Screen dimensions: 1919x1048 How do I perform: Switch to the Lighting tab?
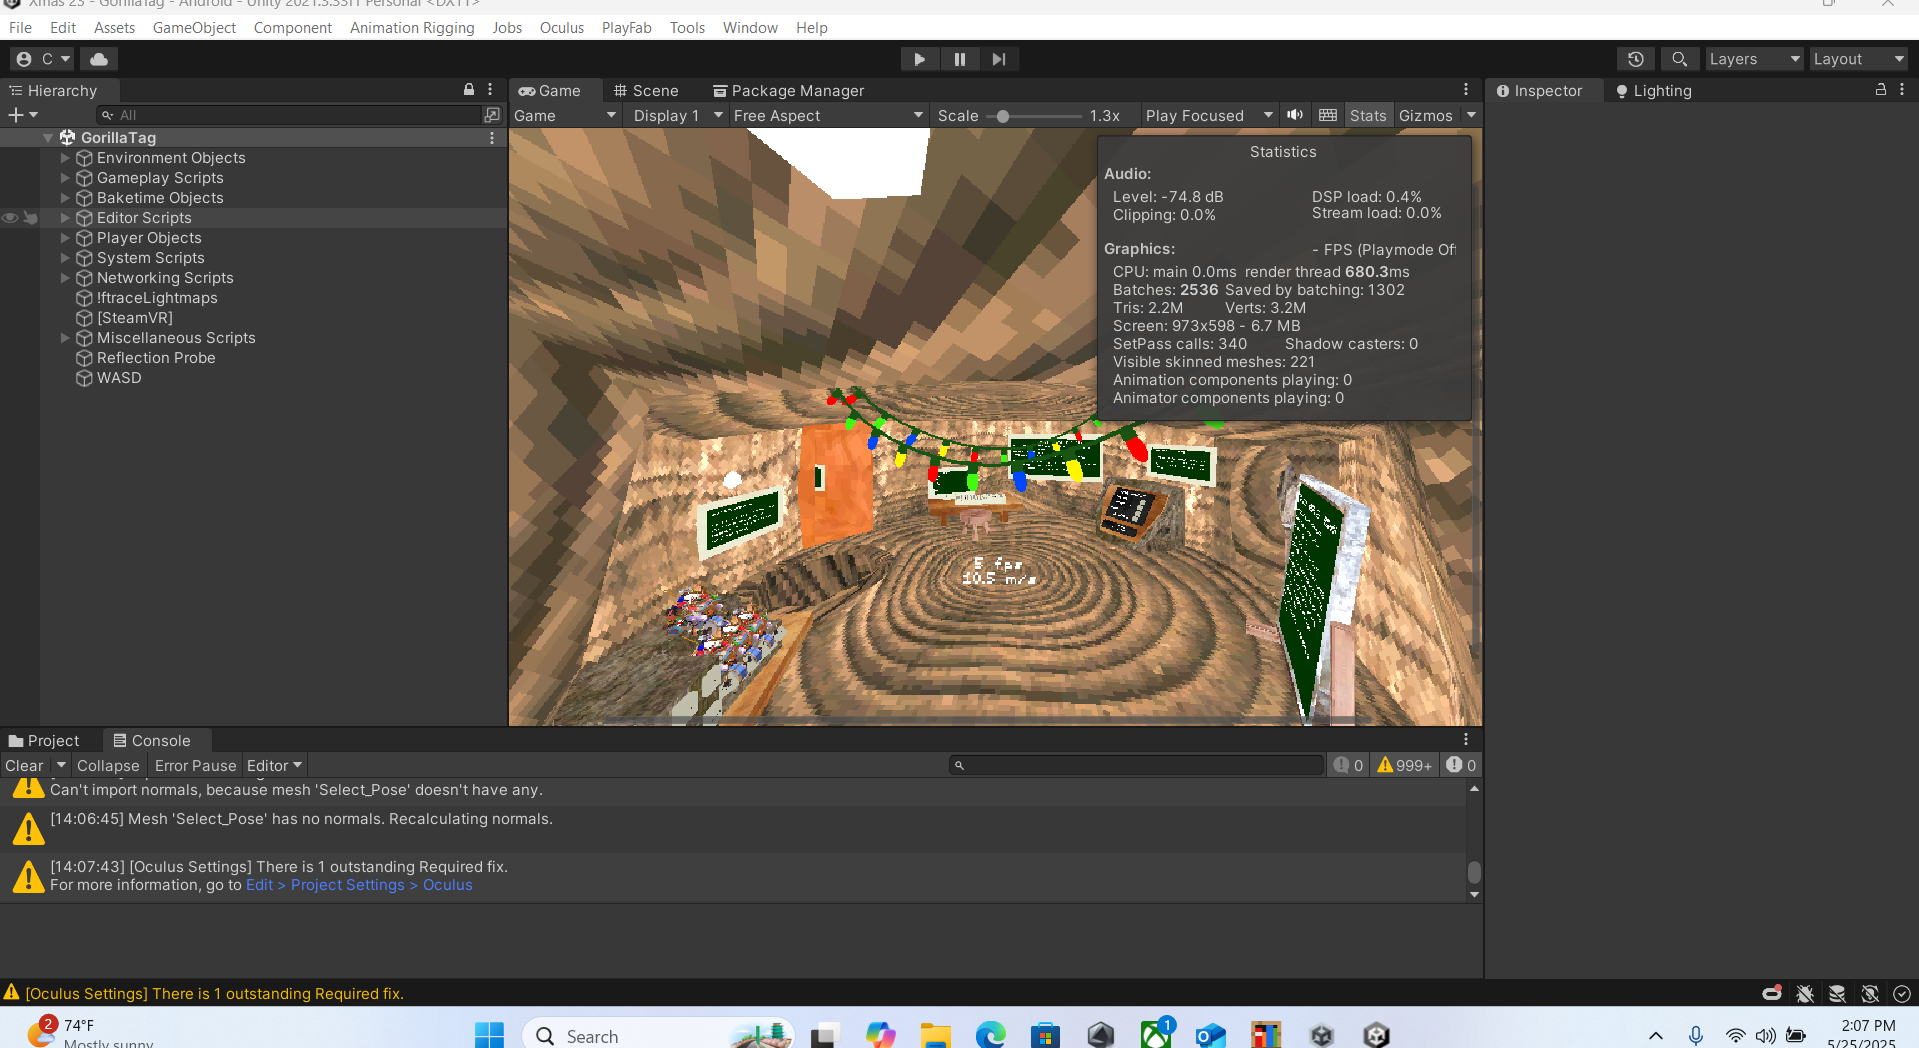[x=1654, y=90]
